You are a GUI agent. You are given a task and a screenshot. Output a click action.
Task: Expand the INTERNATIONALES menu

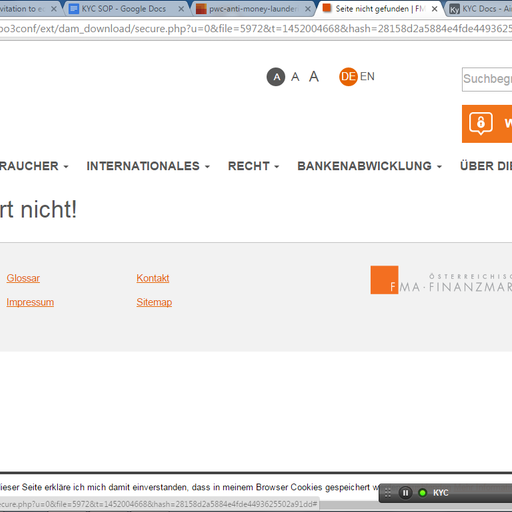click(x=148, y=166)
